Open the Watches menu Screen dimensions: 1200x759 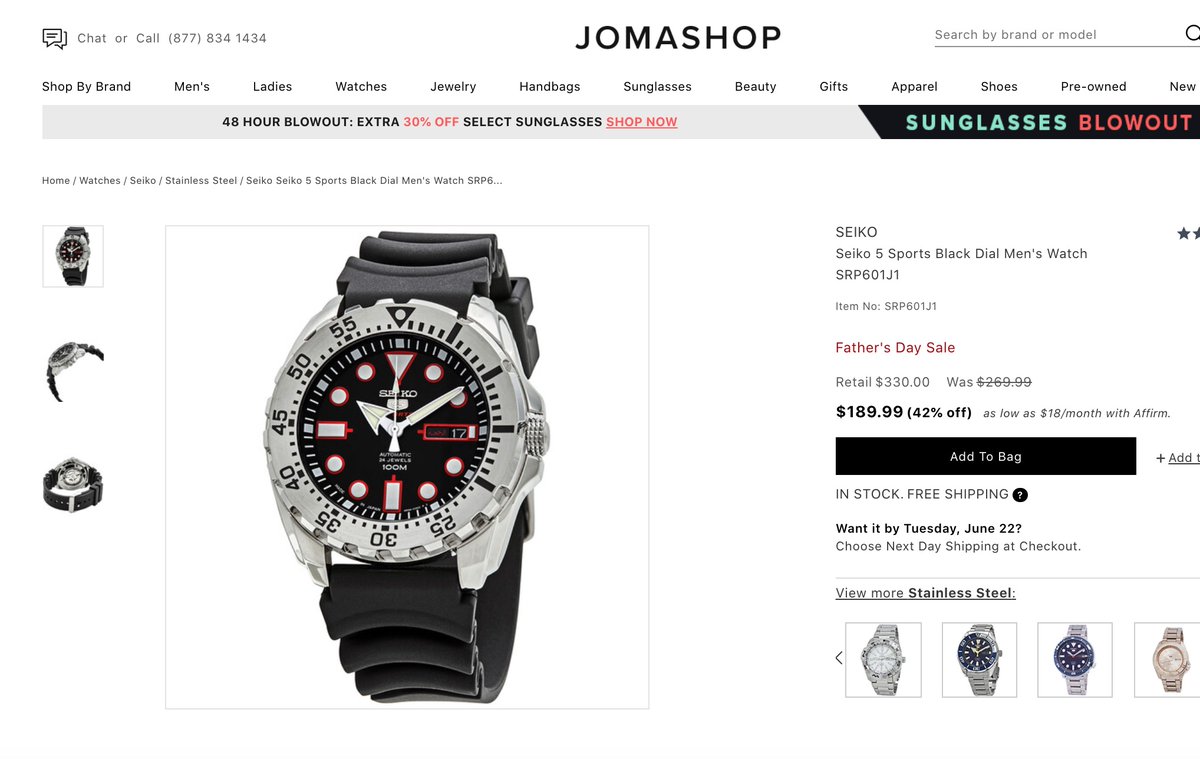pyautogui.click(x=361, y=87)
